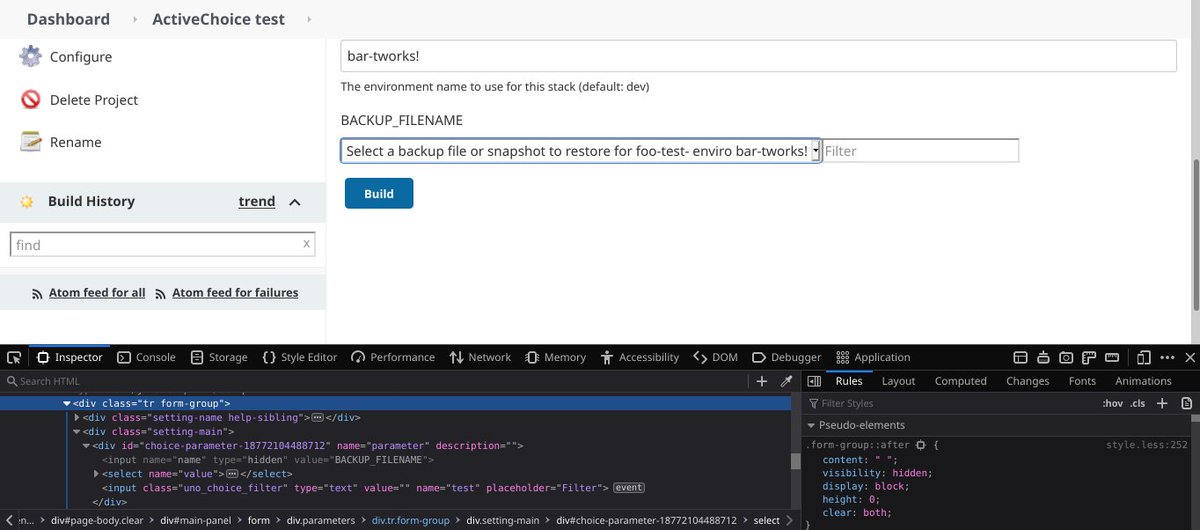
Task: Collapse the div class 'tr form-group' node
Action: (67, 403)
